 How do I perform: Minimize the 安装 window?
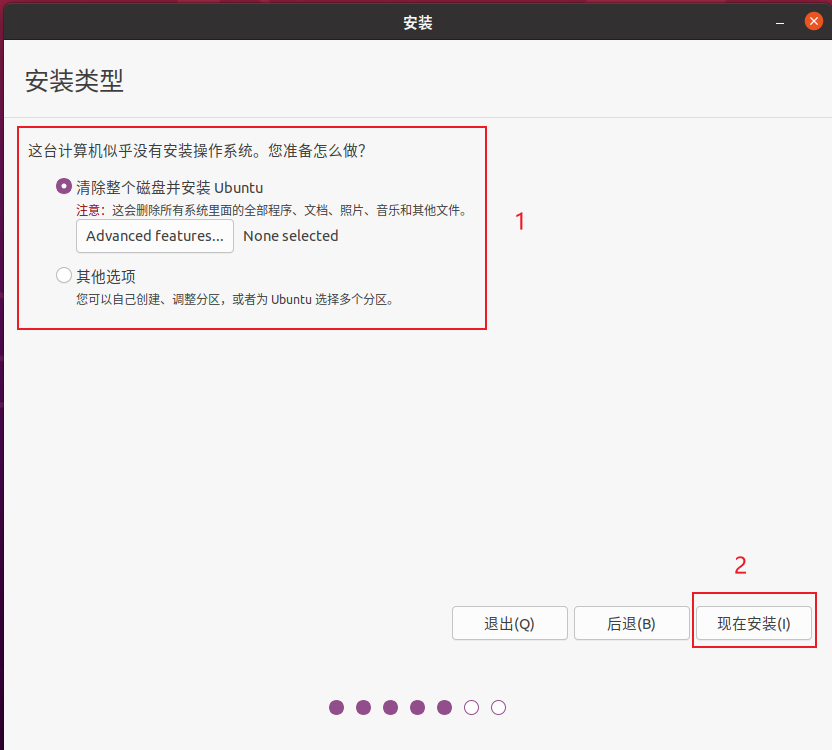coord(779,23)
